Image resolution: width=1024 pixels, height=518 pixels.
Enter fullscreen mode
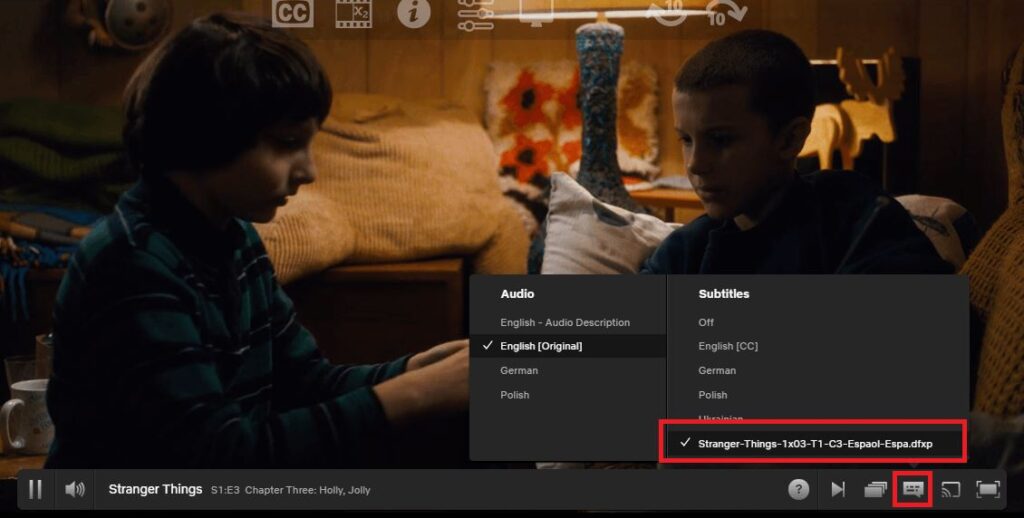tap(988, 489)
